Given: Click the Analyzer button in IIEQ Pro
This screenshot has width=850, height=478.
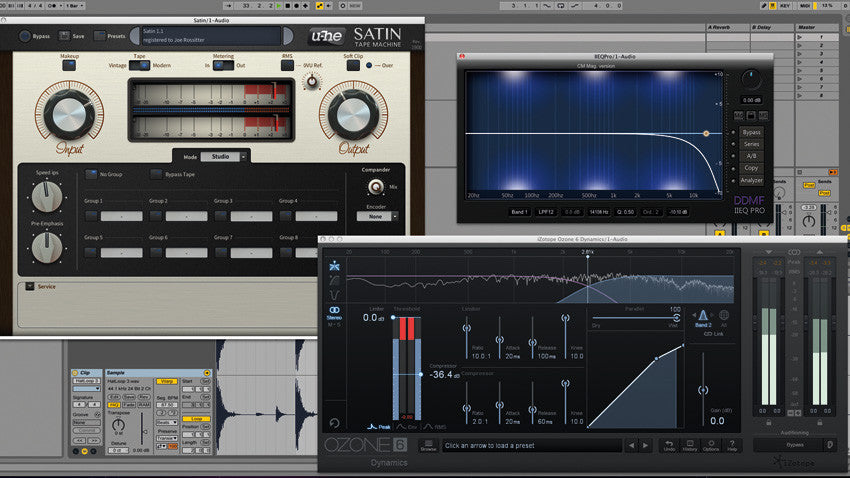Looking at the screenshot, I should 751,180.
